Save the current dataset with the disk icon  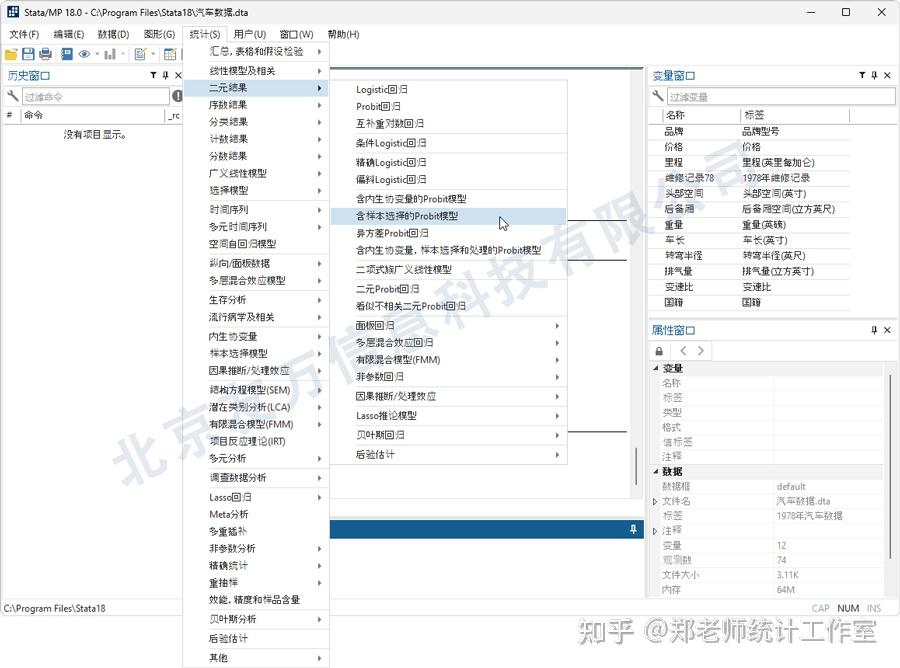coord(27,55)
